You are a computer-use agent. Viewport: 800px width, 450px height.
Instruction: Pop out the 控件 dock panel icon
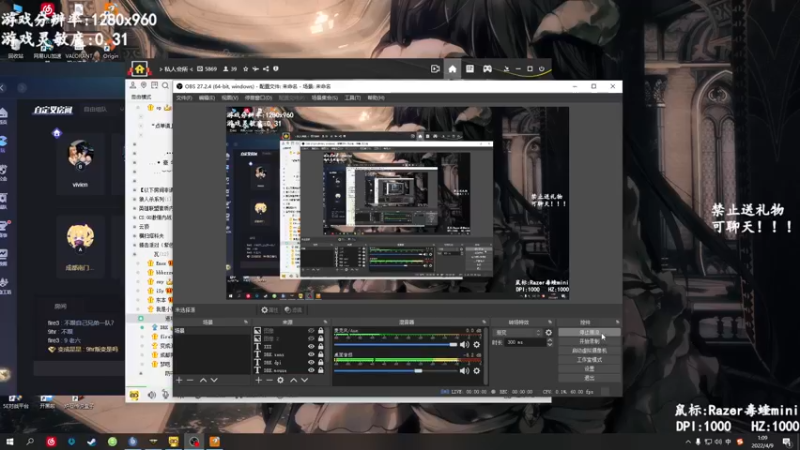click(x=617, y=322)
